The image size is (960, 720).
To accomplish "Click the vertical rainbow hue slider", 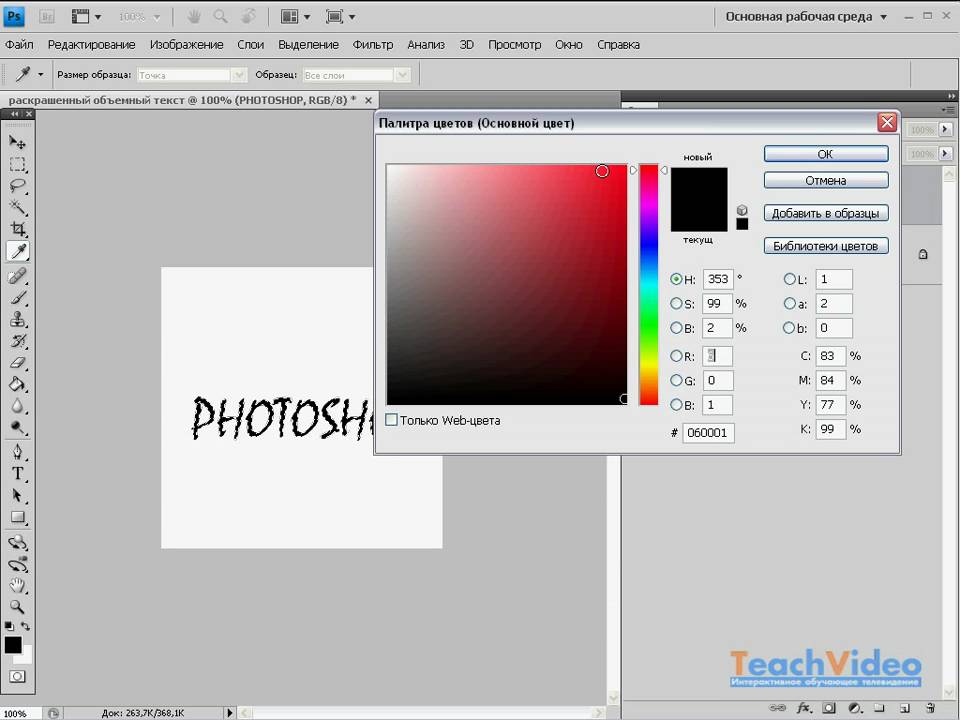I will coord(648,284).
